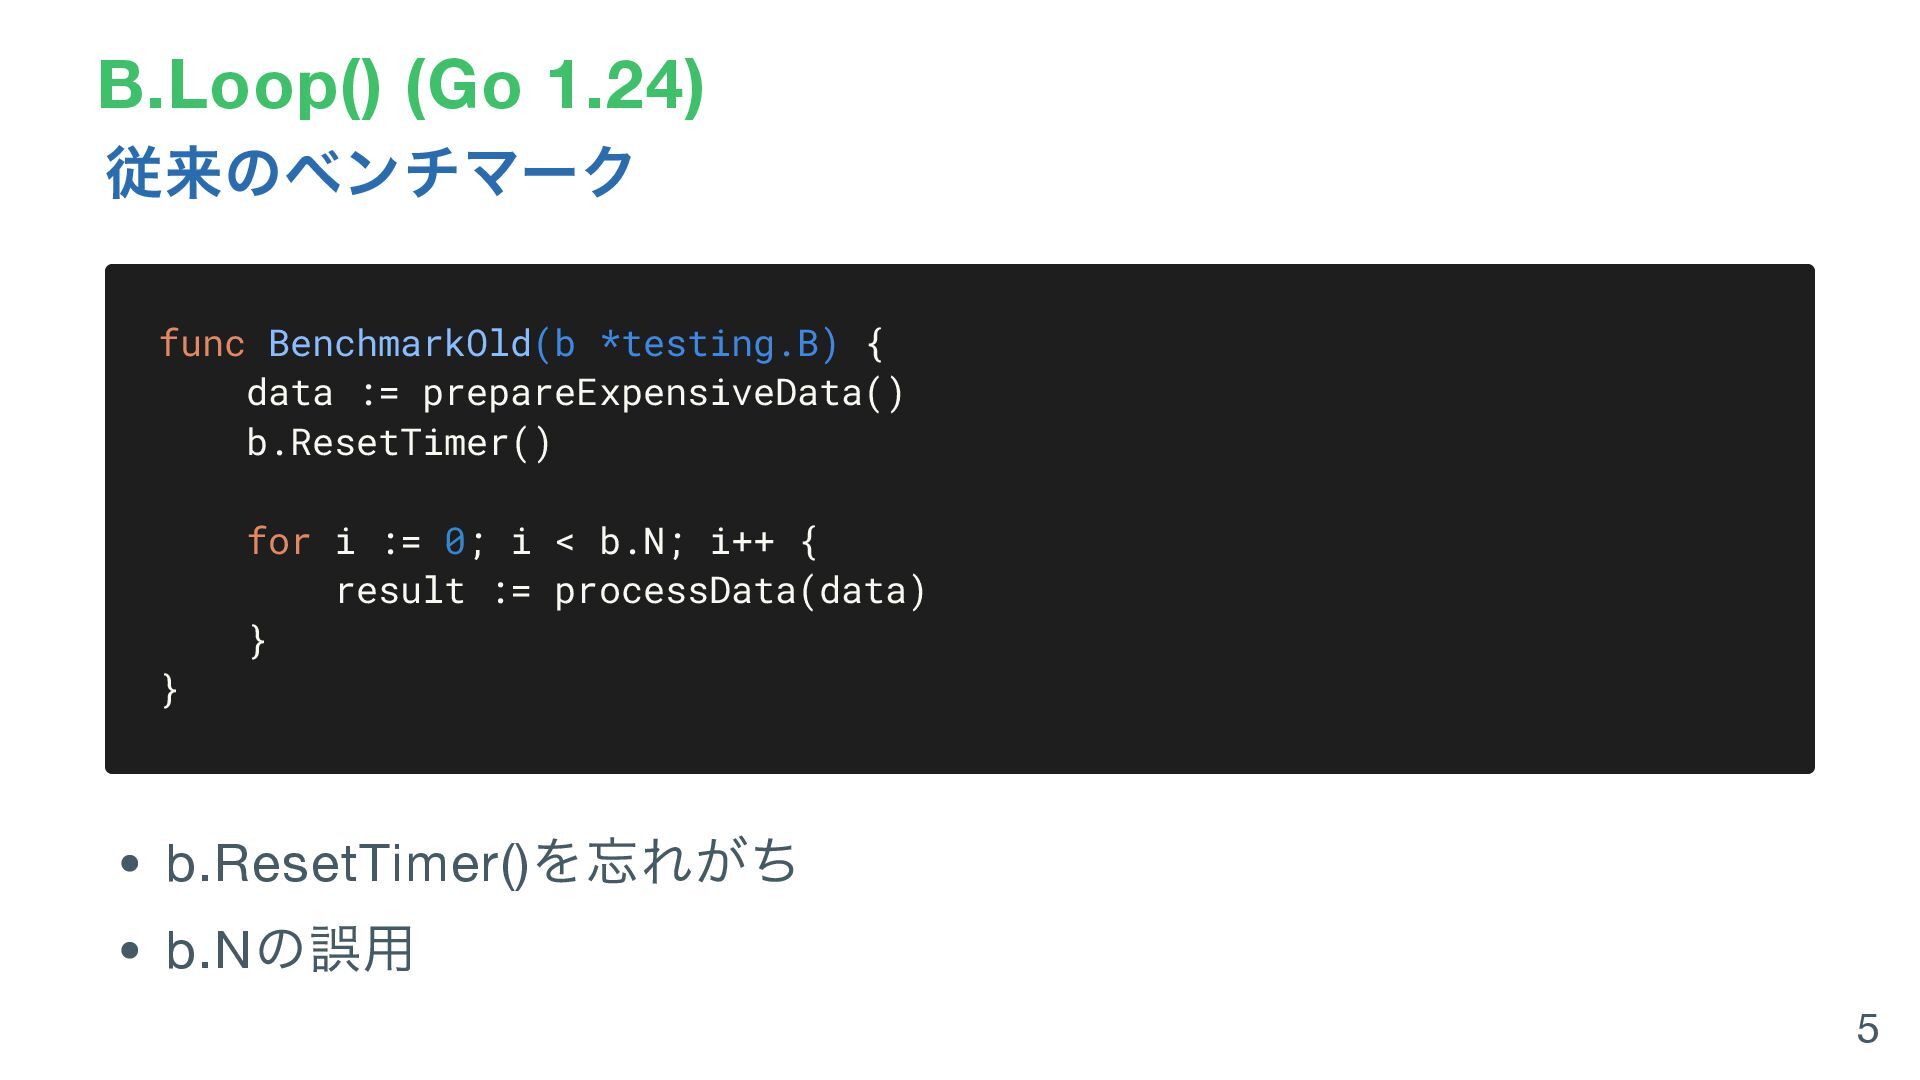Click the bullet b.Nの誤用

(290, 949)
